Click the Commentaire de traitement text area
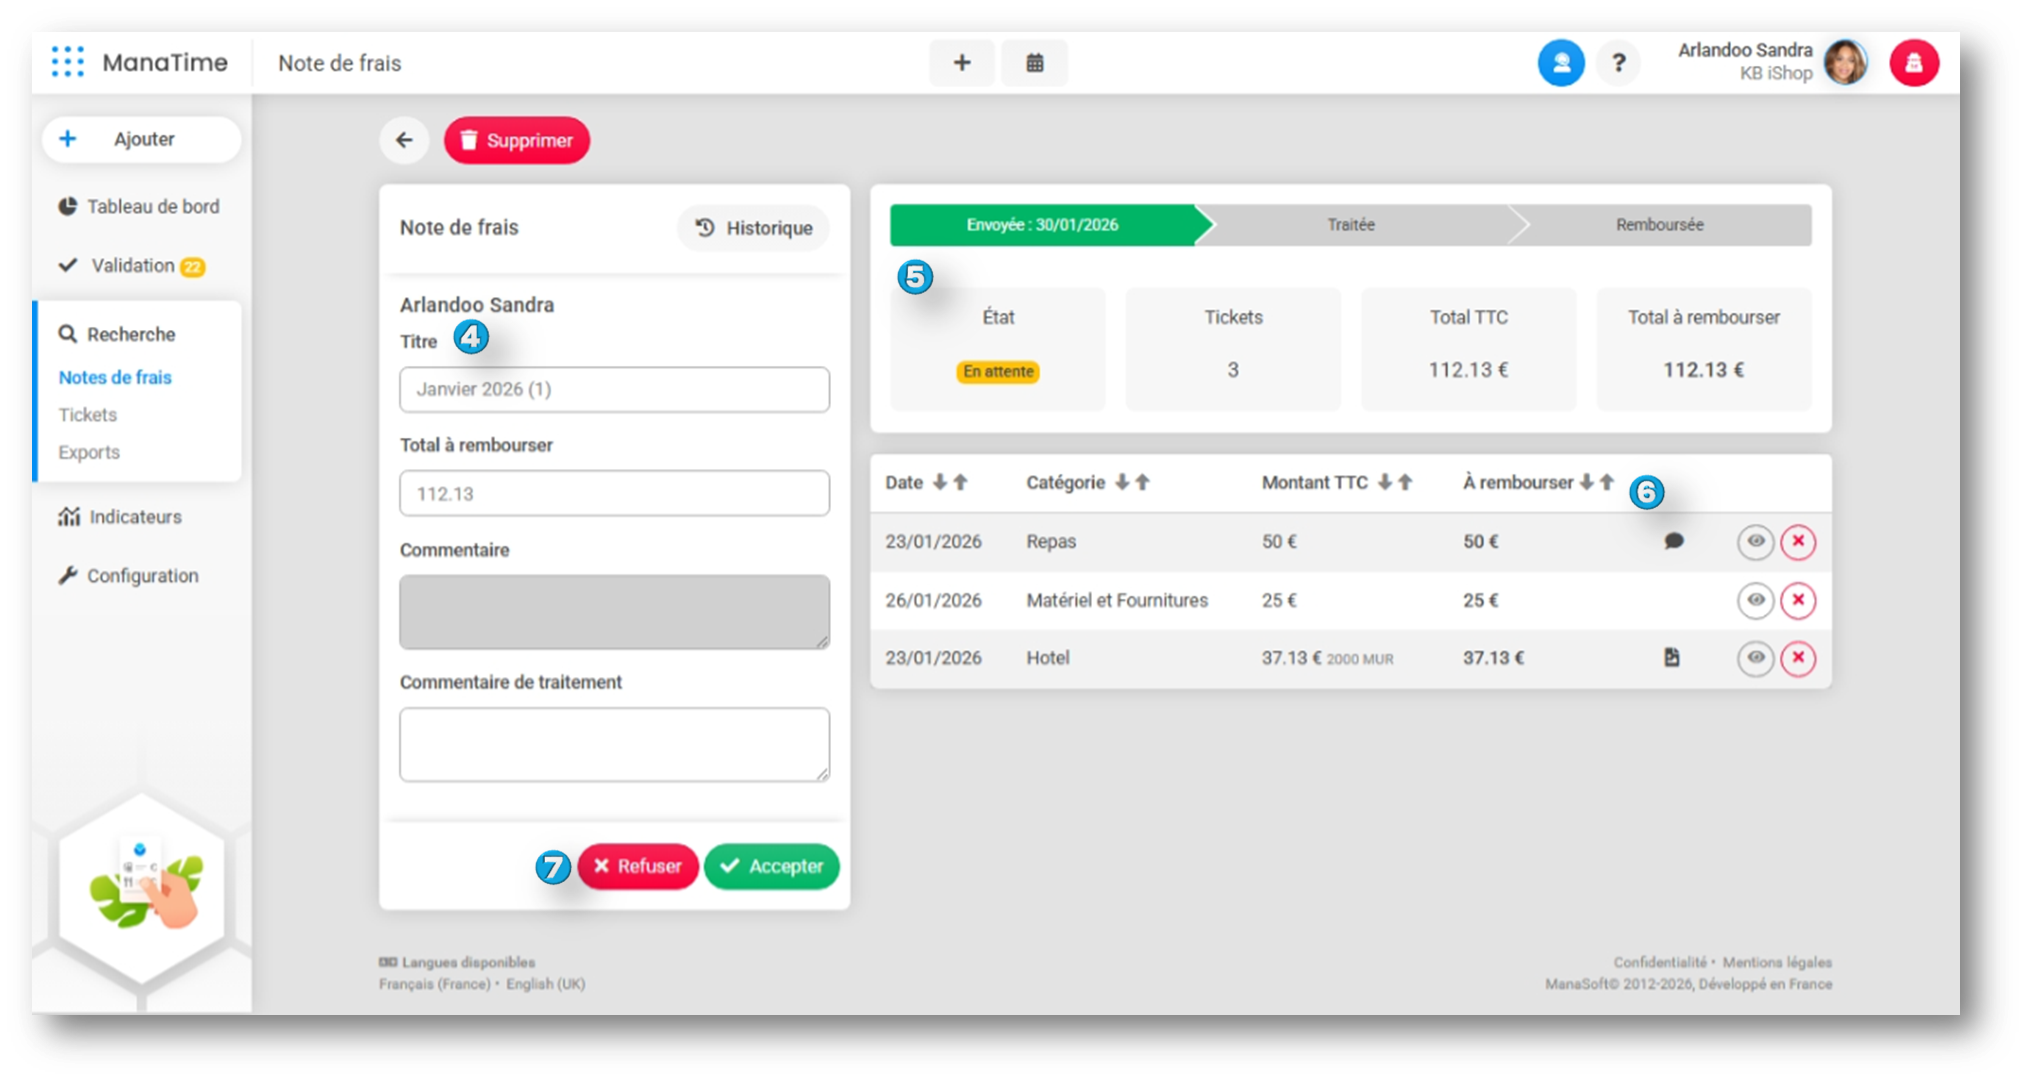2025x1080 pixels. [x=614, y=744]
